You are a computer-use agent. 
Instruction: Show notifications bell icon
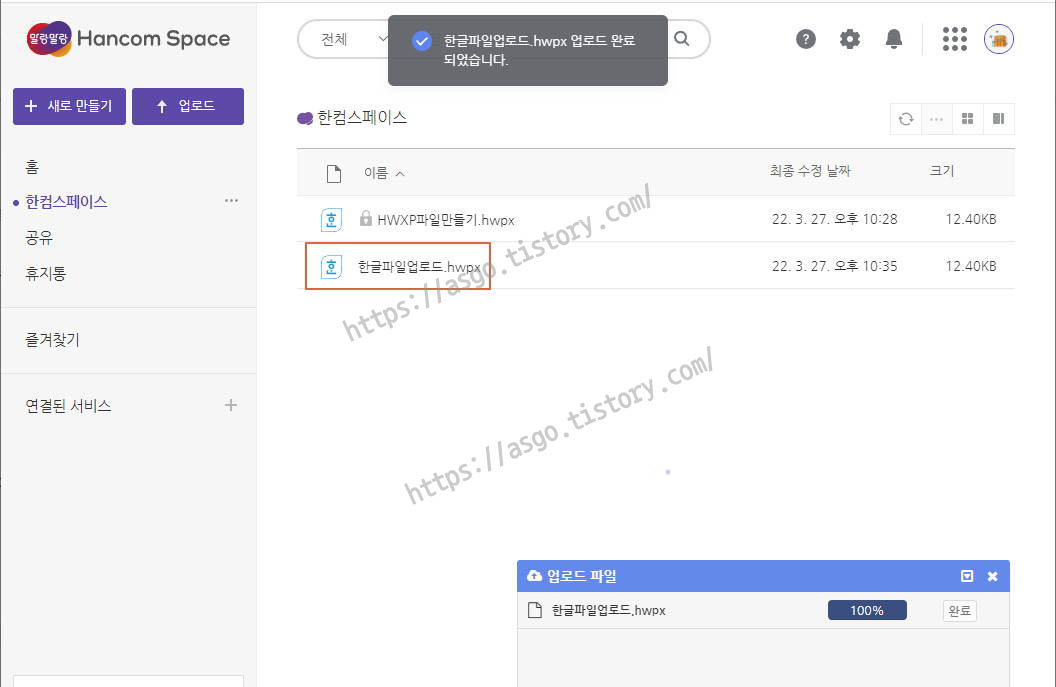click(x=894, y=39)
